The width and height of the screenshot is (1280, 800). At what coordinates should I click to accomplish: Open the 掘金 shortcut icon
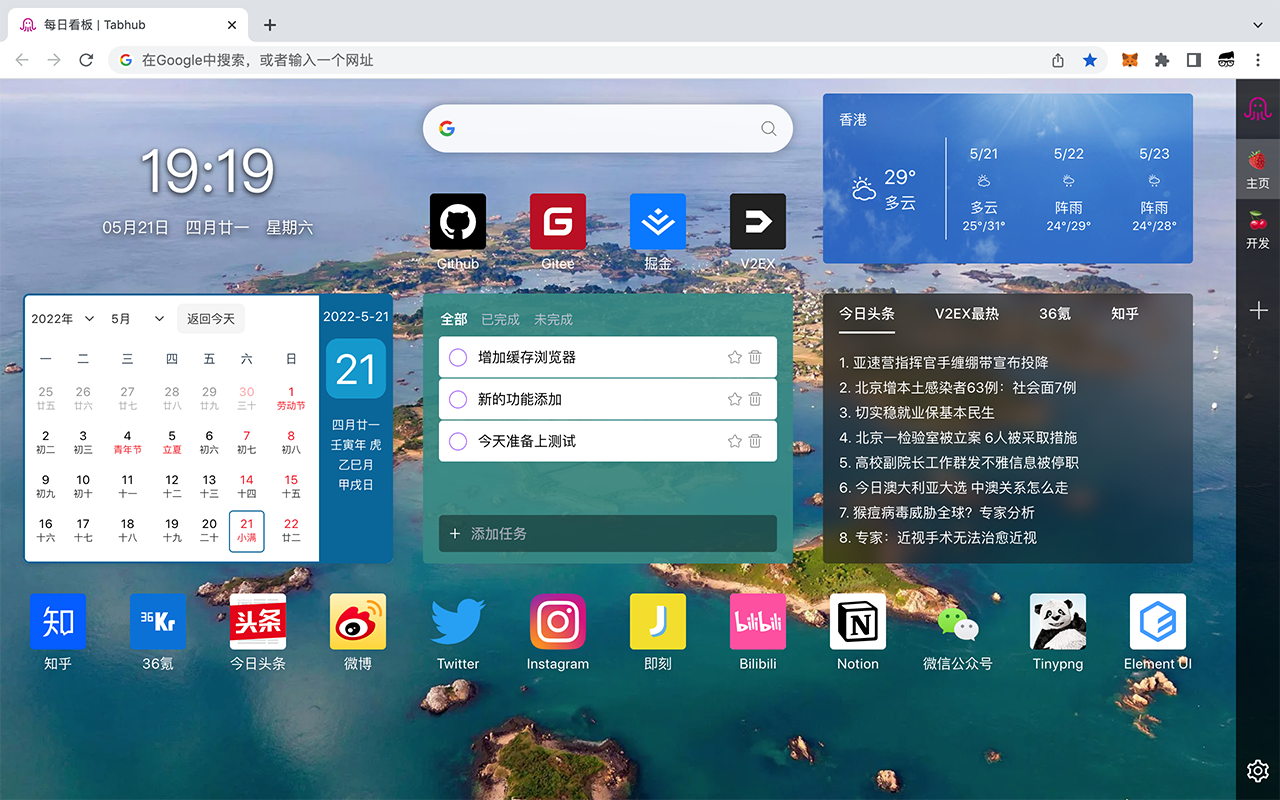coord(657,221)
